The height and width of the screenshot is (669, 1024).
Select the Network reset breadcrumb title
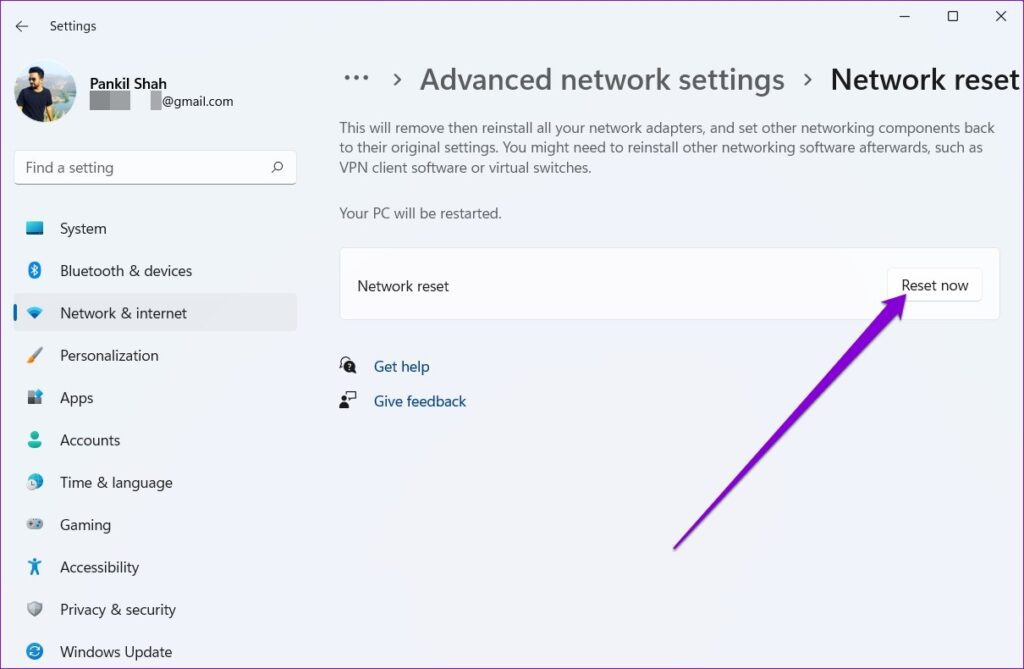click(925, 79)
